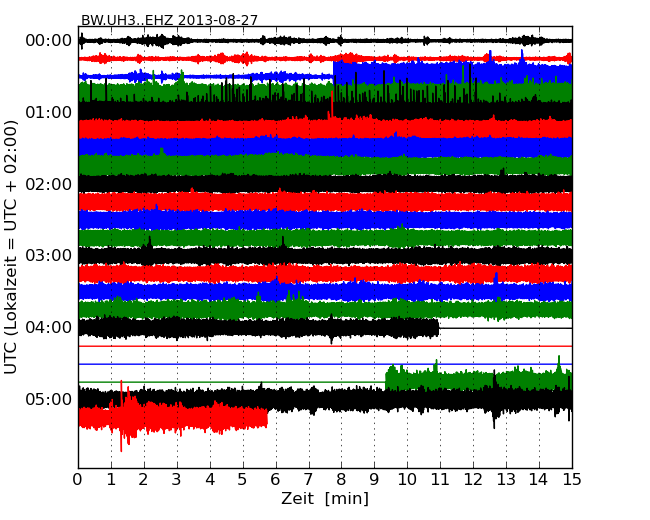Click the end of the 04:00 black trace
650x520 pixels.
pyautogui.click(x=438, y=328)
